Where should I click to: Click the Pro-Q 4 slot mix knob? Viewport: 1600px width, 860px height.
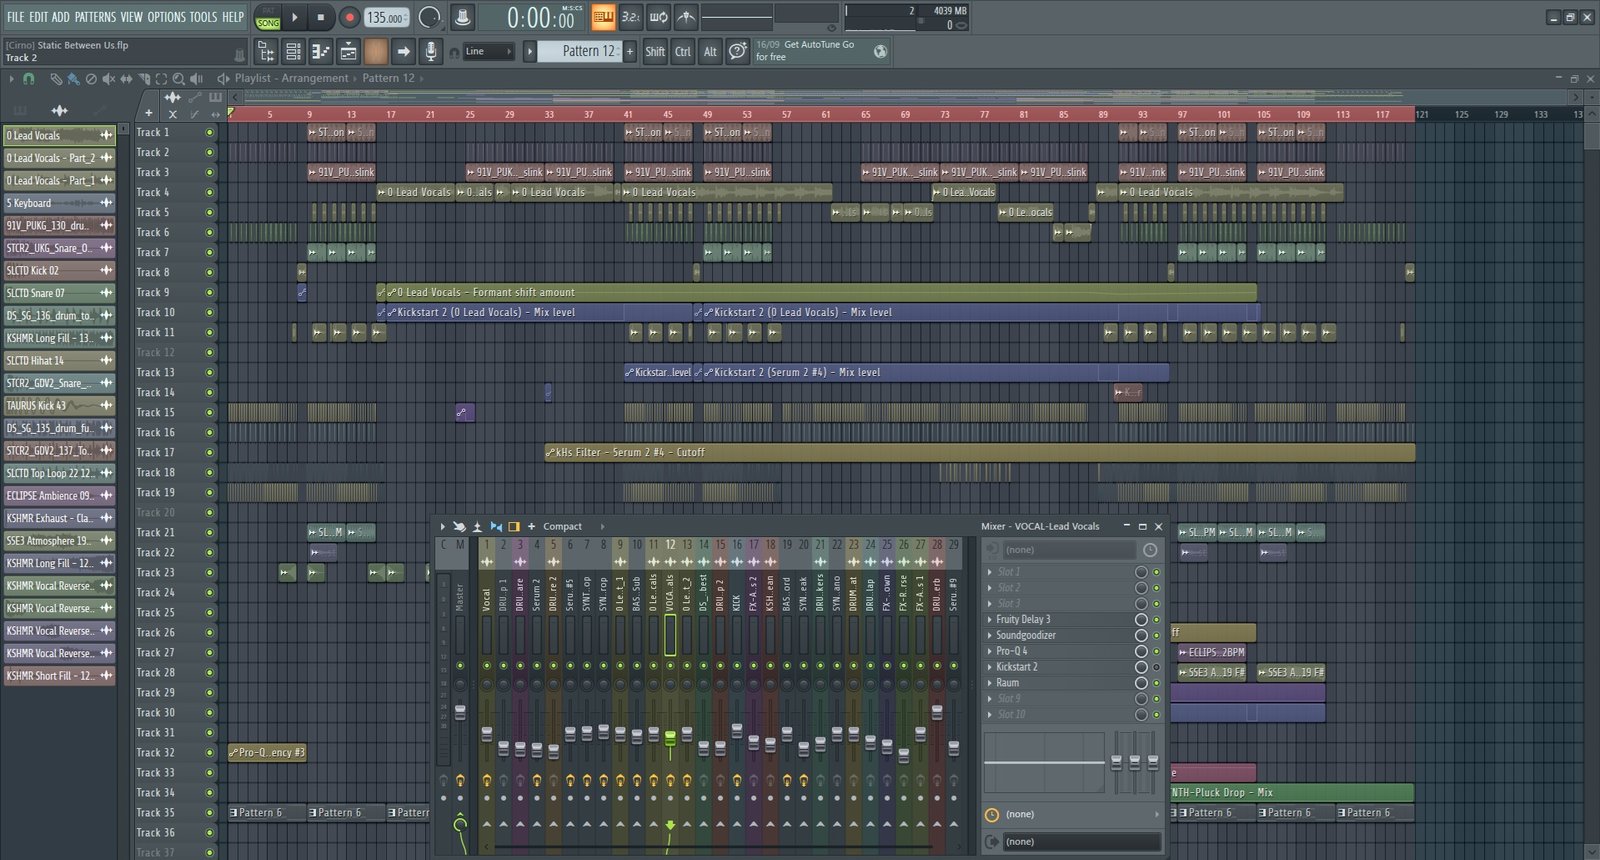coord(1141,651)
